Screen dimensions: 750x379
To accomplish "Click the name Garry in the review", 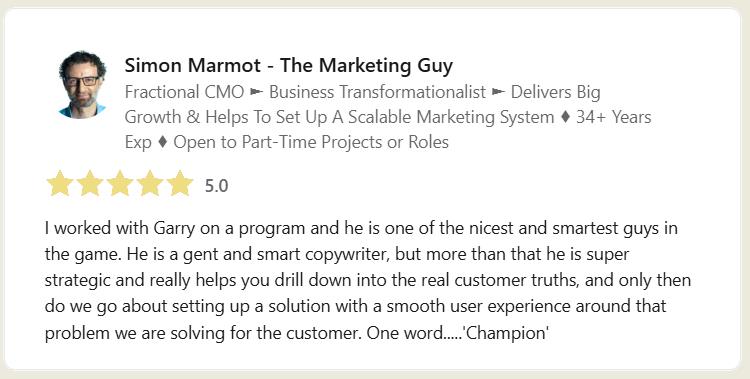I will [174, 228].
